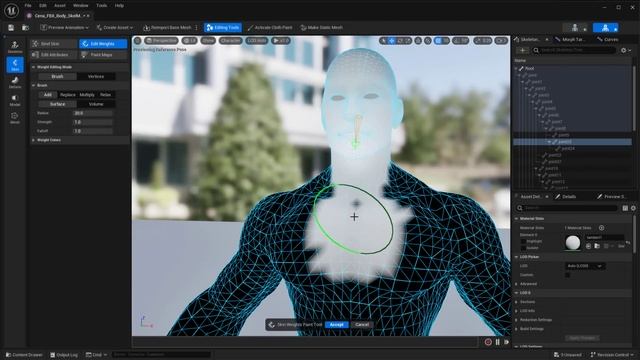This screenshot has width=640, height=360.
Task: Pause the preview playback
Action: coord(498,342)
